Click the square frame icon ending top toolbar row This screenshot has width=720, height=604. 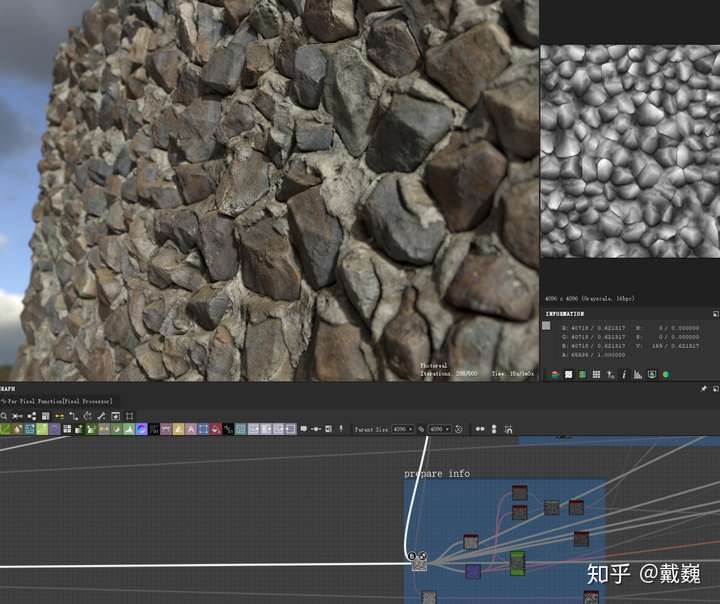tap(129, 416)
